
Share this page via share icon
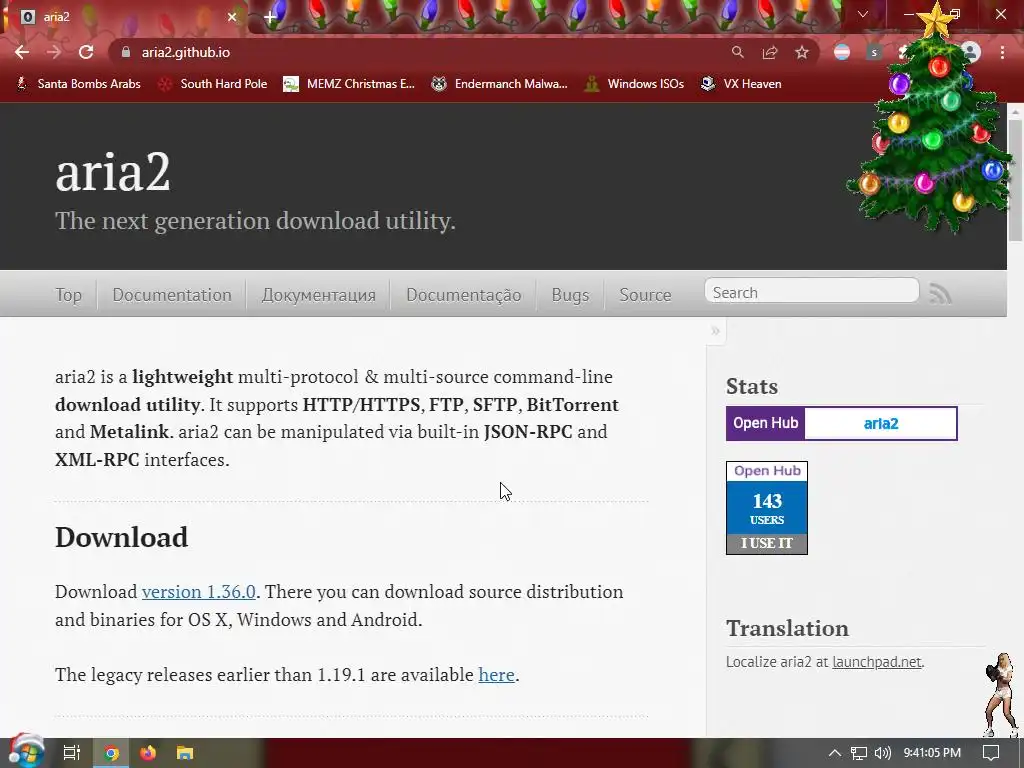click(x=770, y=52)
